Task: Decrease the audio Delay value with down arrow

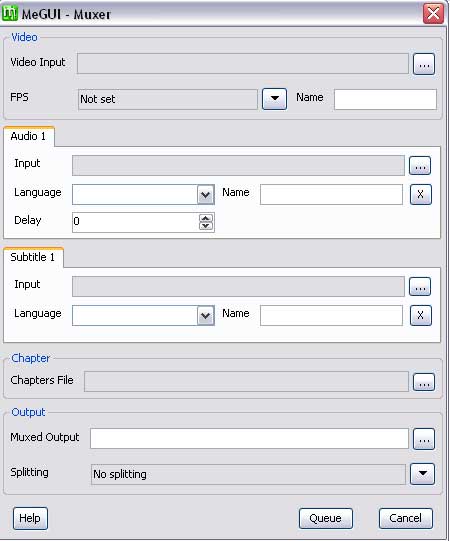Action: 206,226
